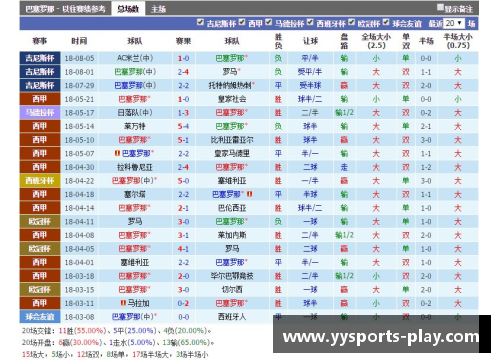Click the 时间 column header
This screenshot has height=362, width=500.
79,41
